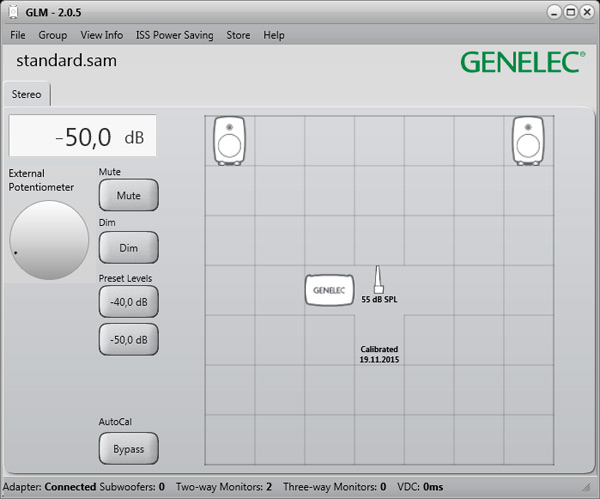The image size is (600, 499).
Task: Toggle the Mute button
Action: tap(129, 195)
